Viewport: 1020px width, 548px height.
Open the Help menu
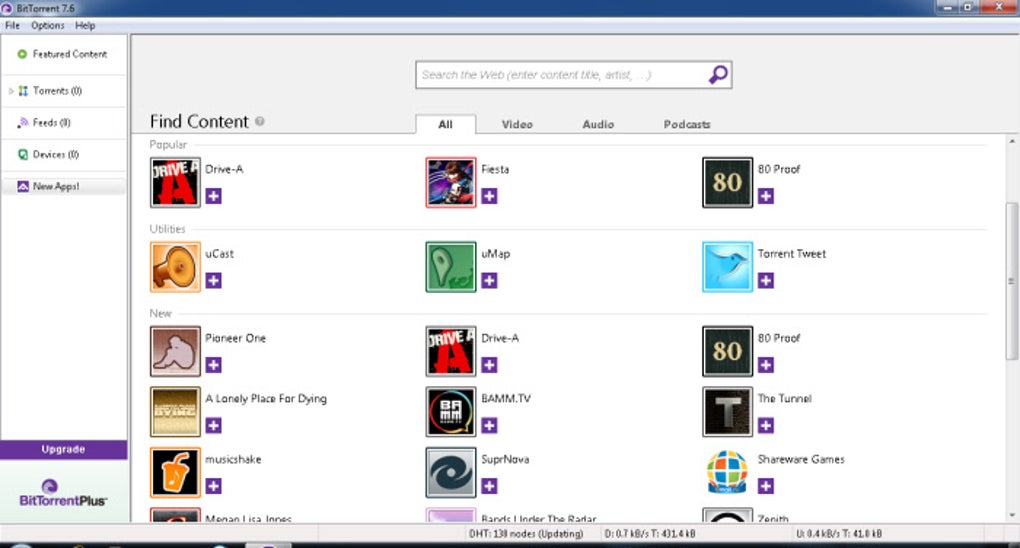click(85, 25)
